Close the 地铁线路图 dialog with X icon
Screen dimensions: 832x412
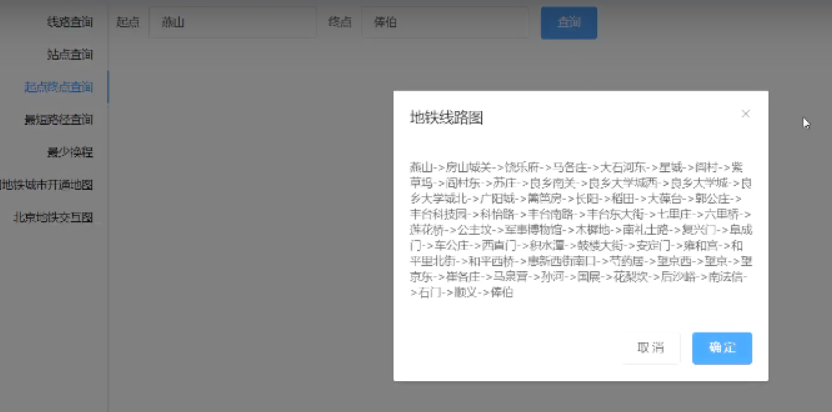tap(746, 114)
